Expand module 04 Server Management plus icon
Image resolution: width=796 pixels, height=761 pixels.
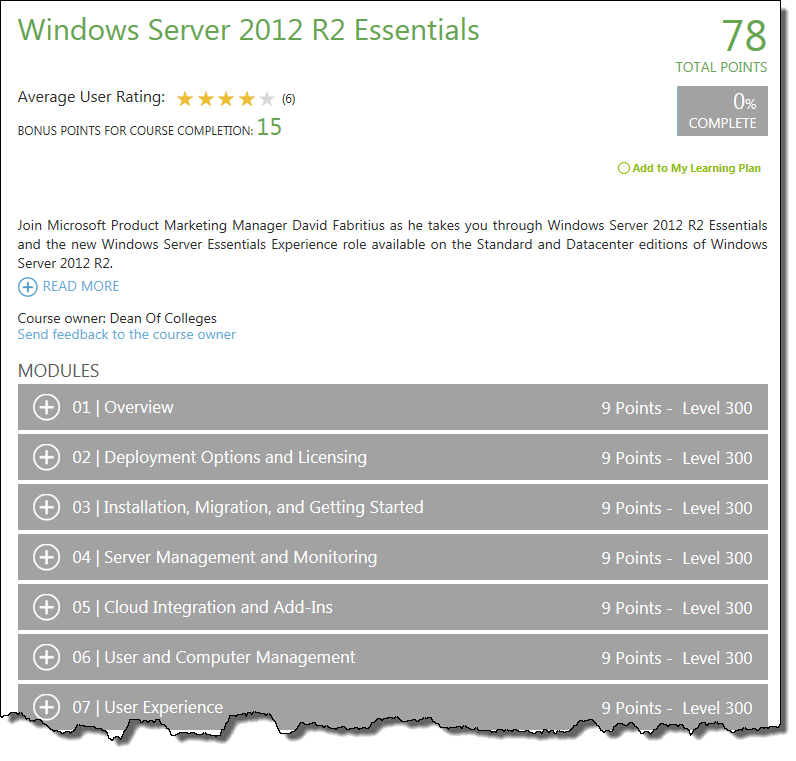46,557
